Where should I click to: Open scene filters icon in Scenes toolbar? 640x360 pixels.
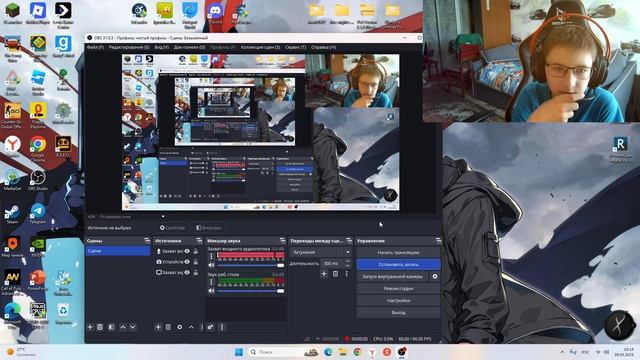coord(111,327)
